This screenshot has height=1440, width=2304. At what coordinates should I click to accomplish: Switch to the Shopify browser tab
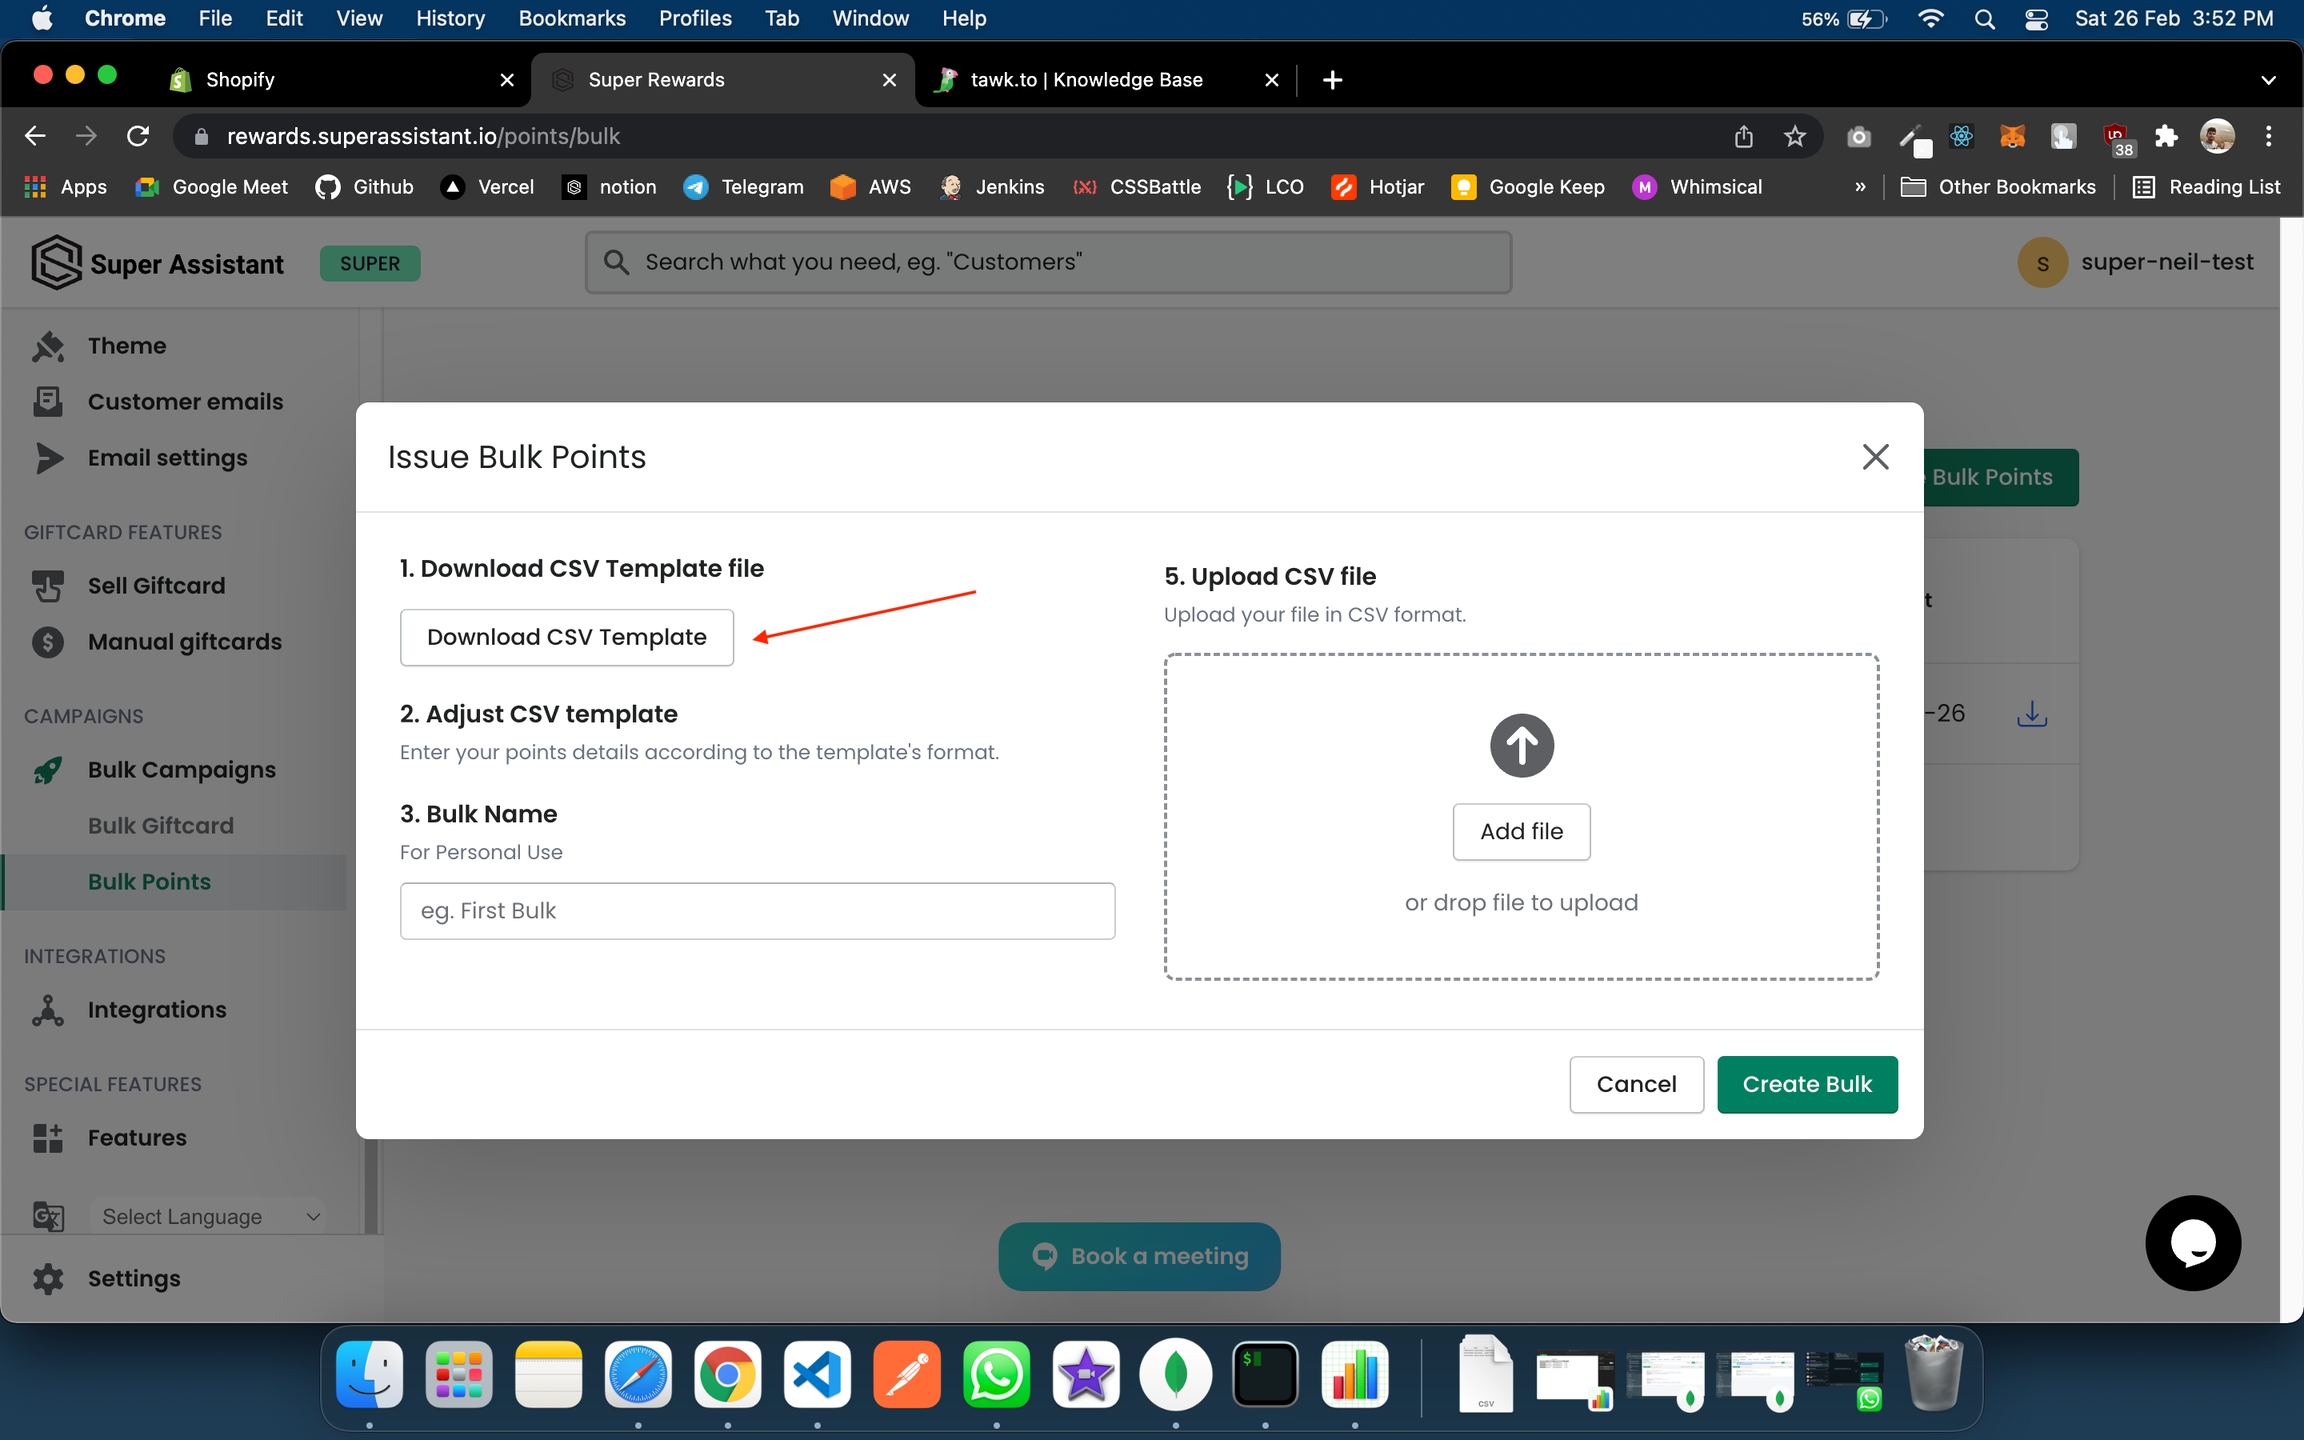[240, 80]
